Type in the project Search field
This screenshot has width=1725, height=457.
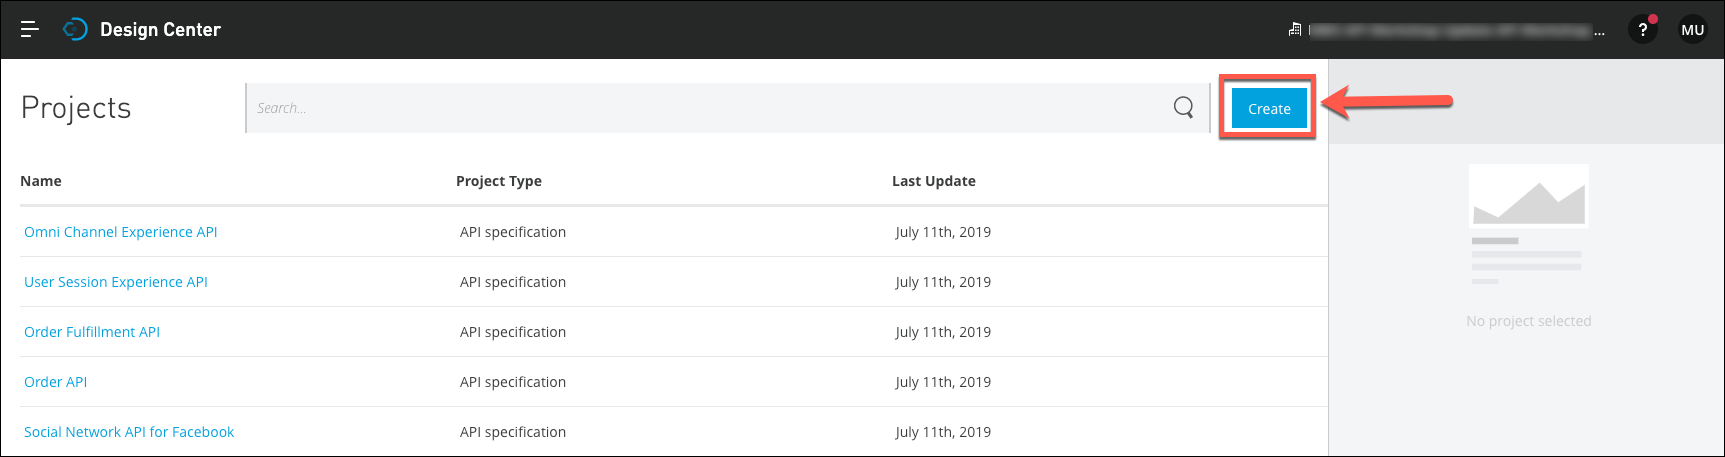(700, 108)
